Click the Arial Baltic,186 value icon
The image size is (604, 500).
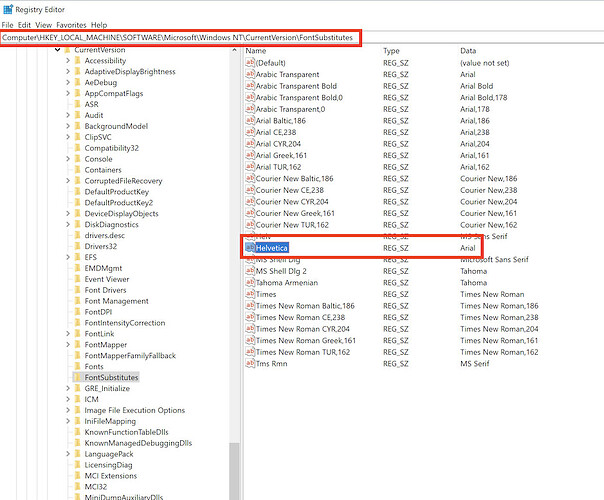[250, 120]
